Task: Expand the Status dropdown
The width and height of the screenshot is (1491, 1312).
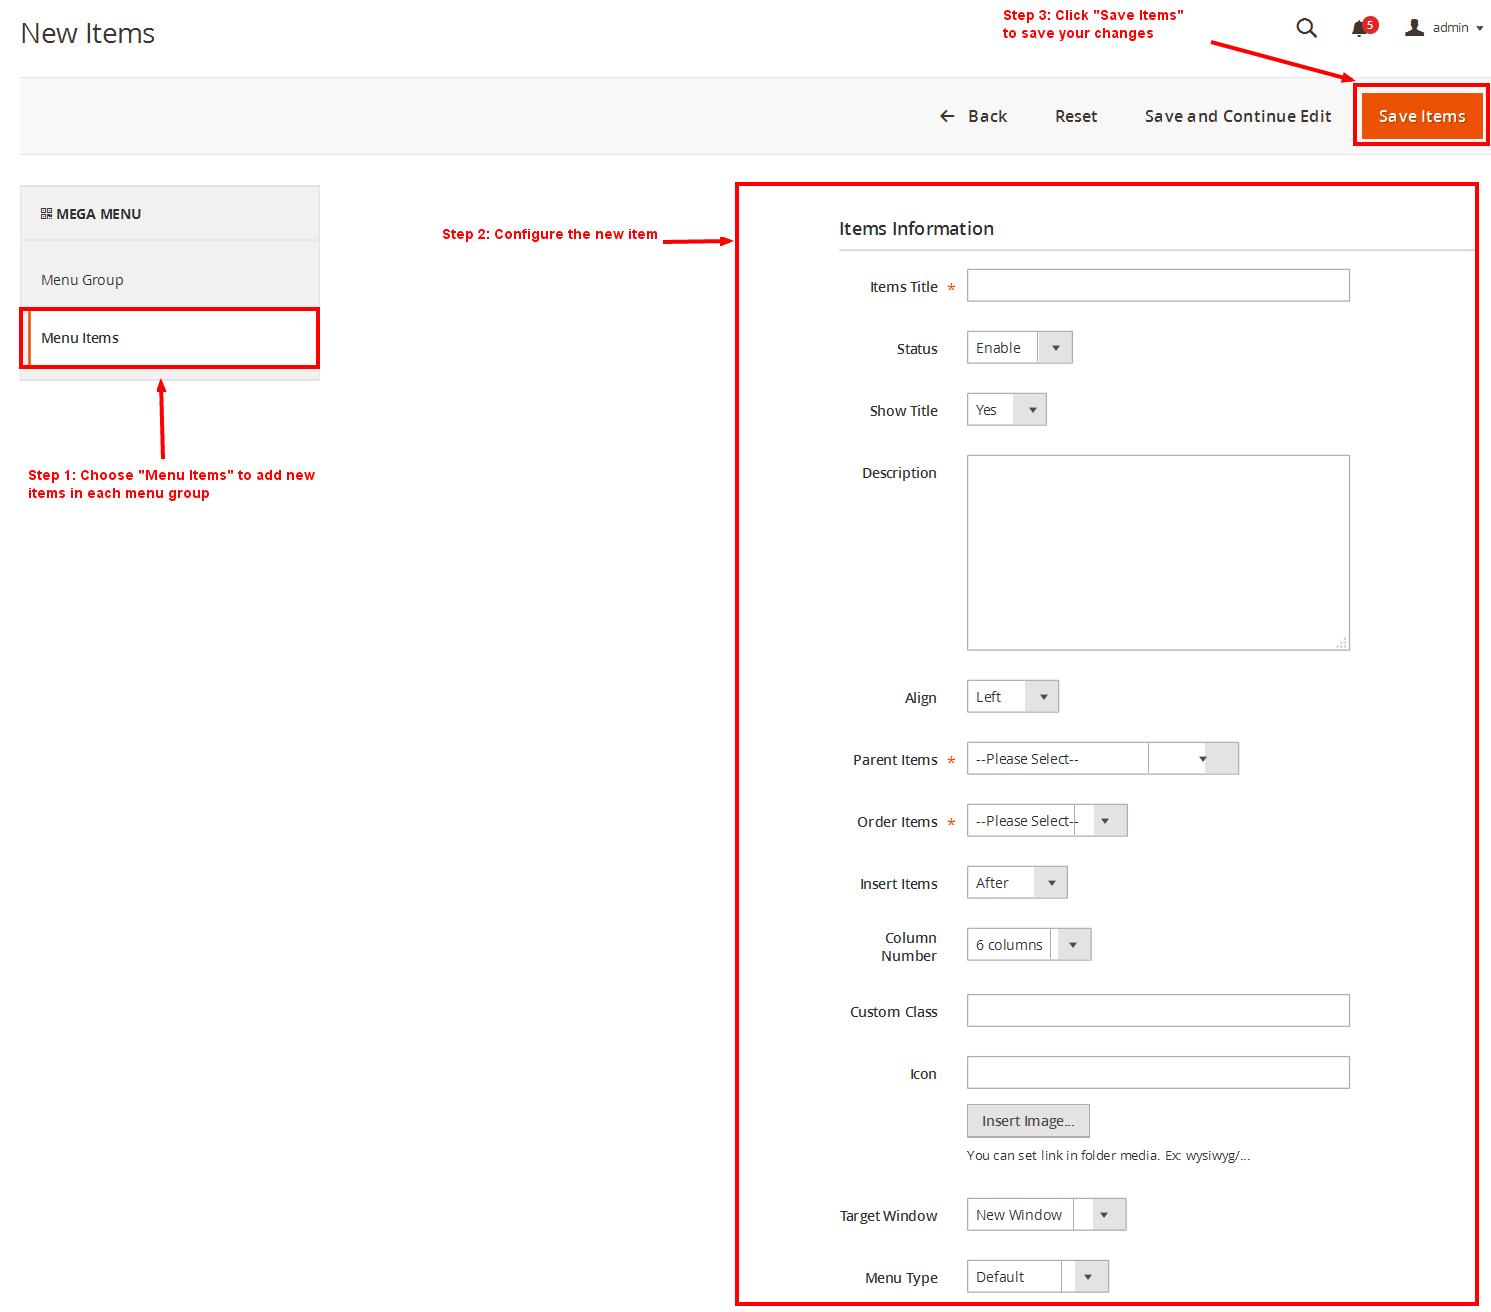Action: pos(1019,348)
